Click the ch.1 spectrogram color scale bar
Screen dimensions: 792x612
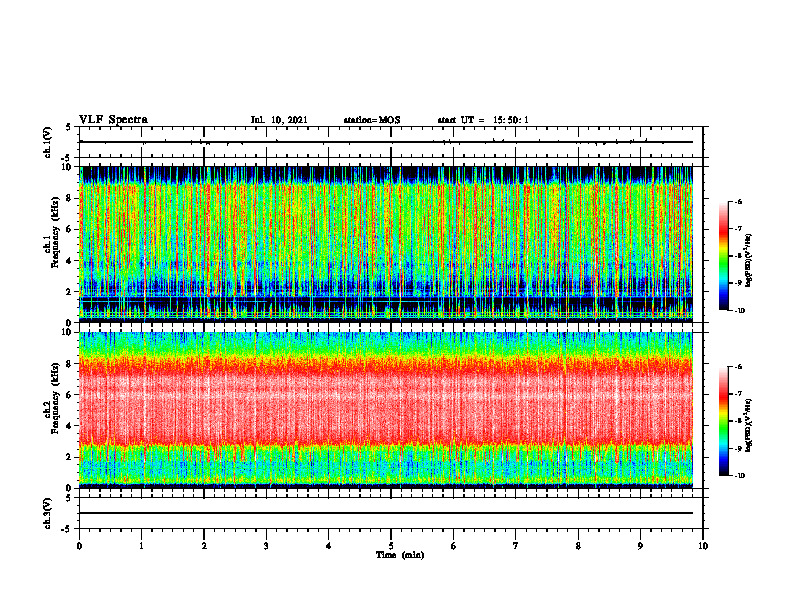click(723, 256)
